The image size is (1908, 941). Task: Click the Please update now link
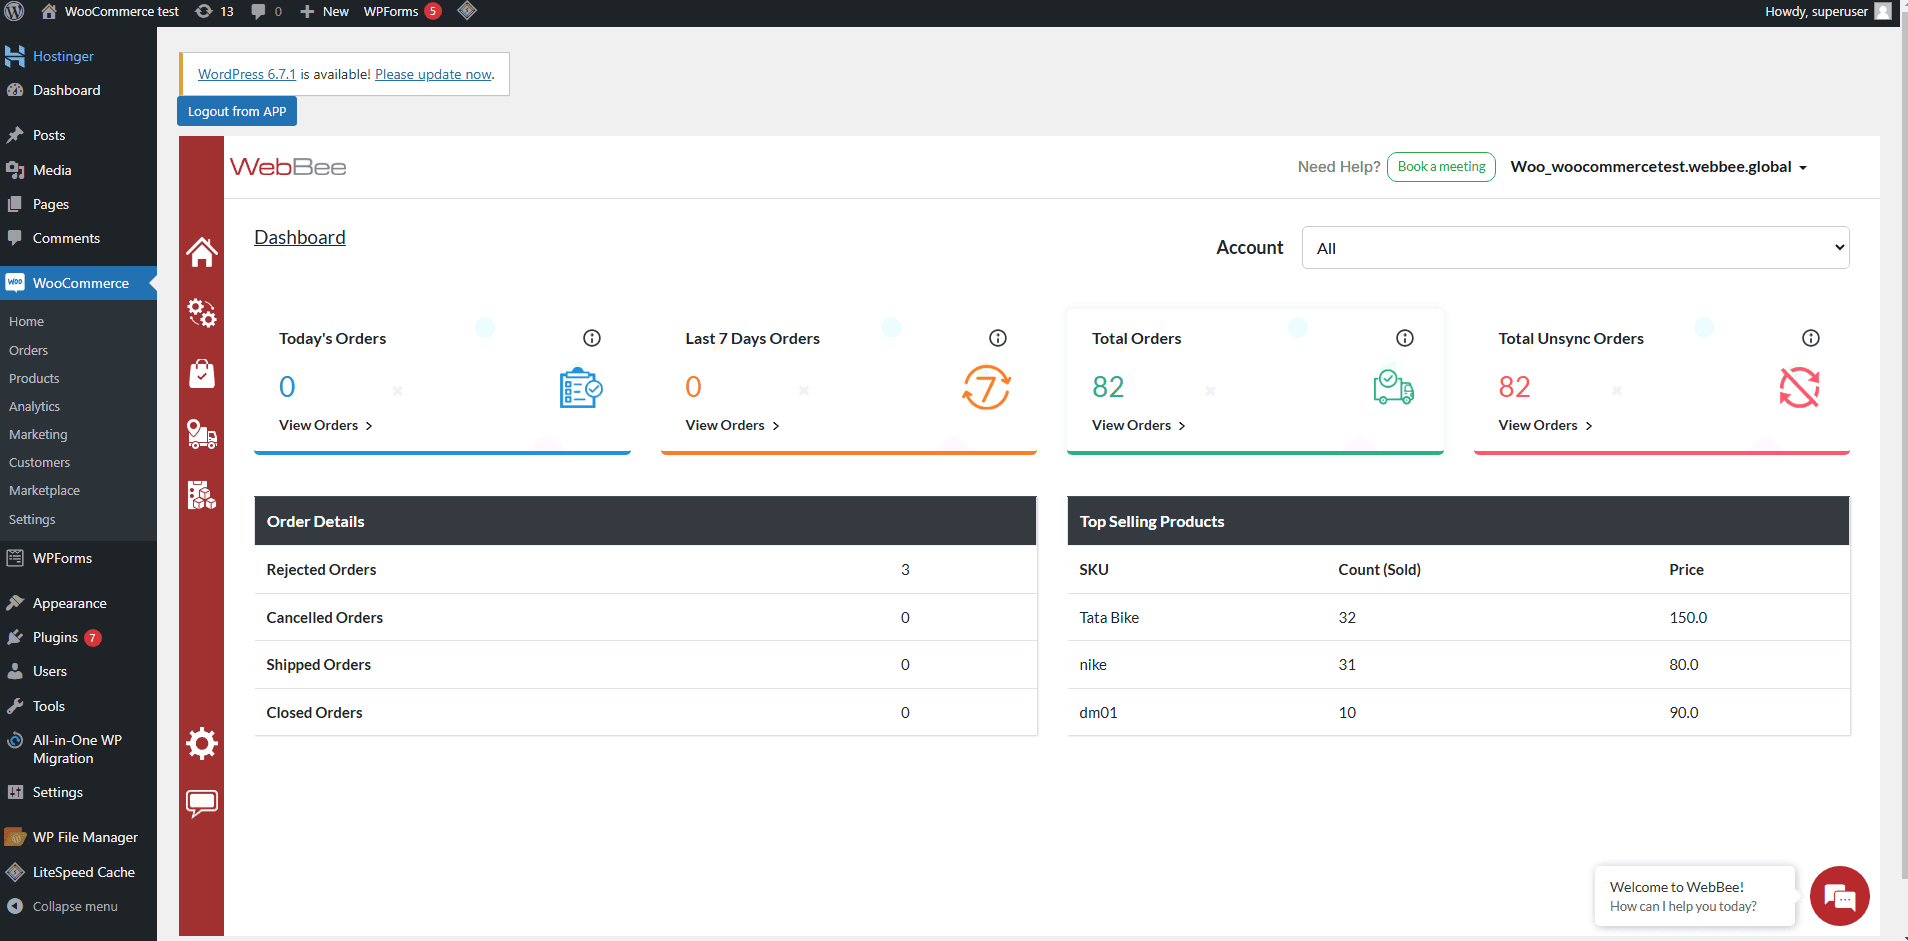point(433,74)
